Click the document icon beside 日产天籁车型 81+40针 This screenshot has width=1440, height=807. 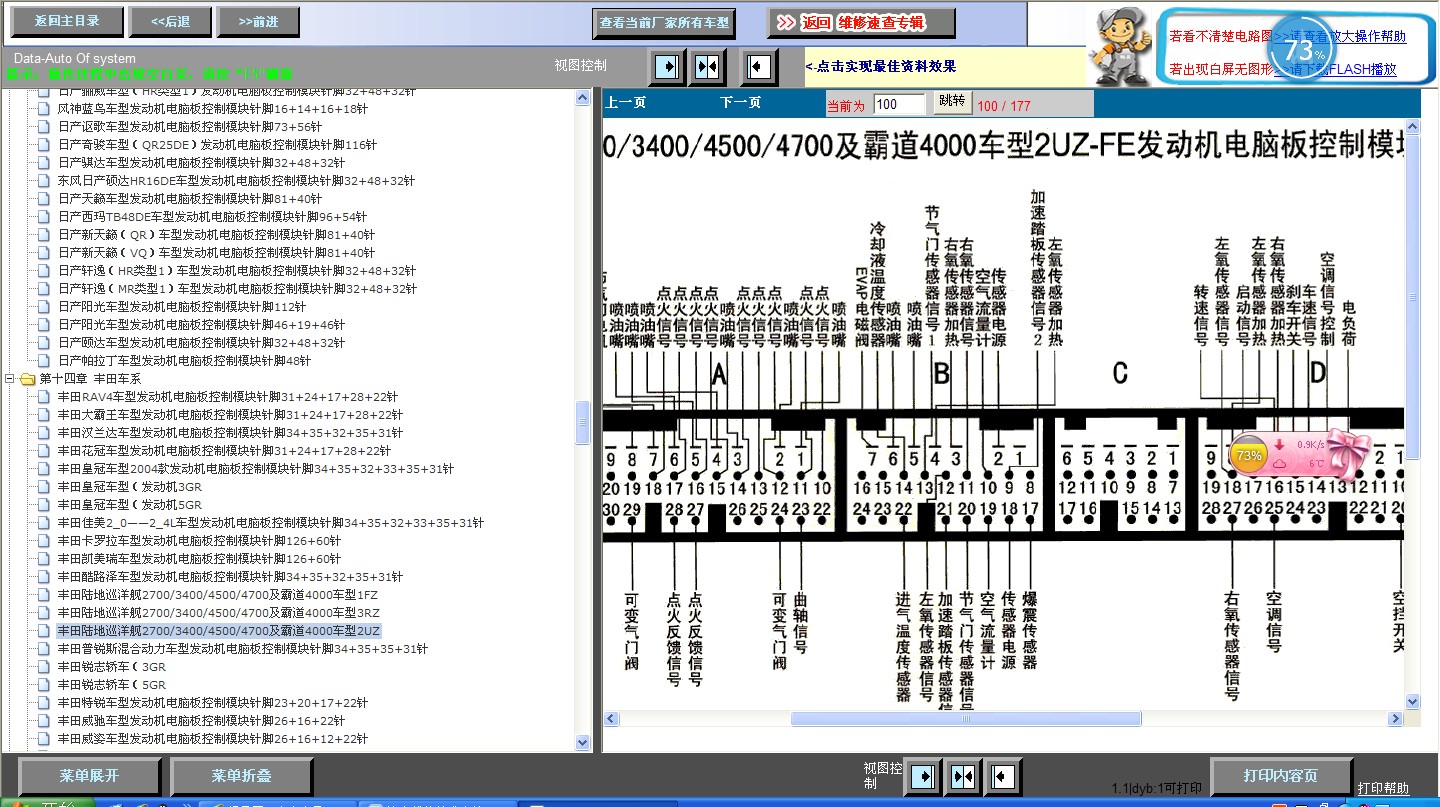coord(44,199)
